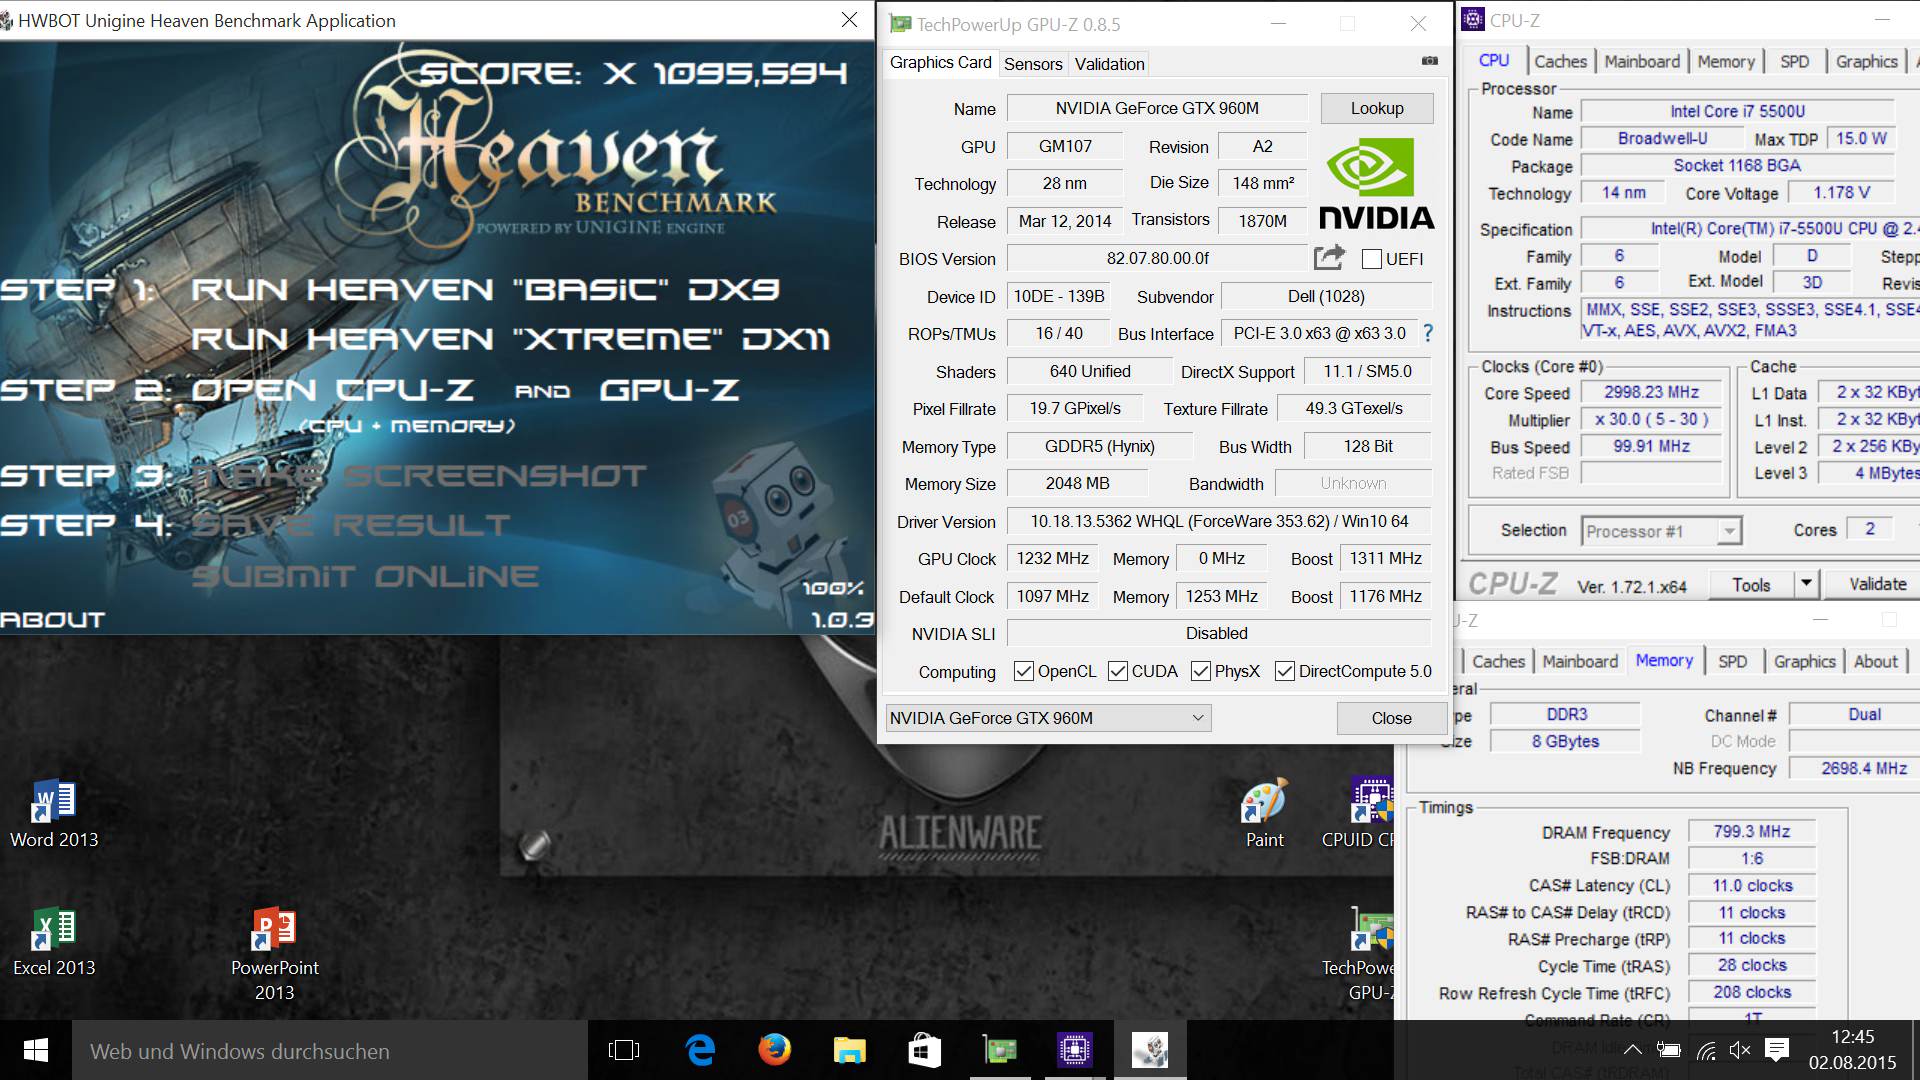Toggle the DirectCompute 5.0 checkbox
1920x1080 pixels.
pyautogui.click(x=1285, y=671)
